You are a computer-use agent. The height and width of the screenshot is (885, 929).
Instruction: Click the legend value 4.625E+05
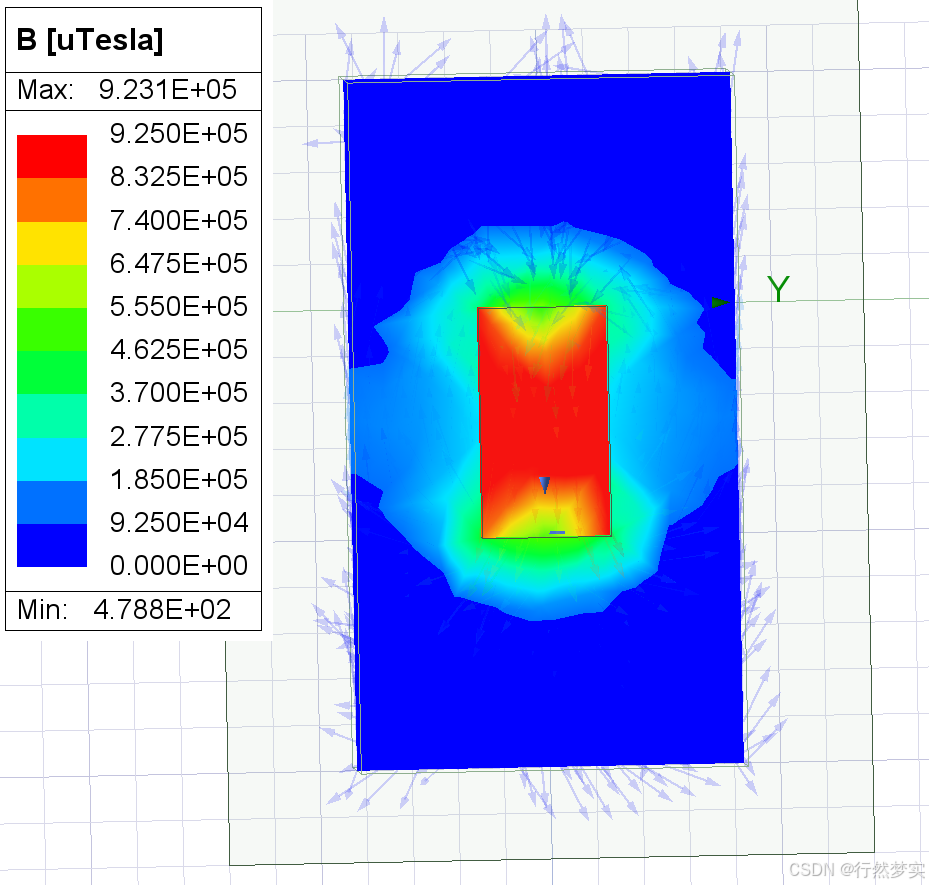[179, 349]
